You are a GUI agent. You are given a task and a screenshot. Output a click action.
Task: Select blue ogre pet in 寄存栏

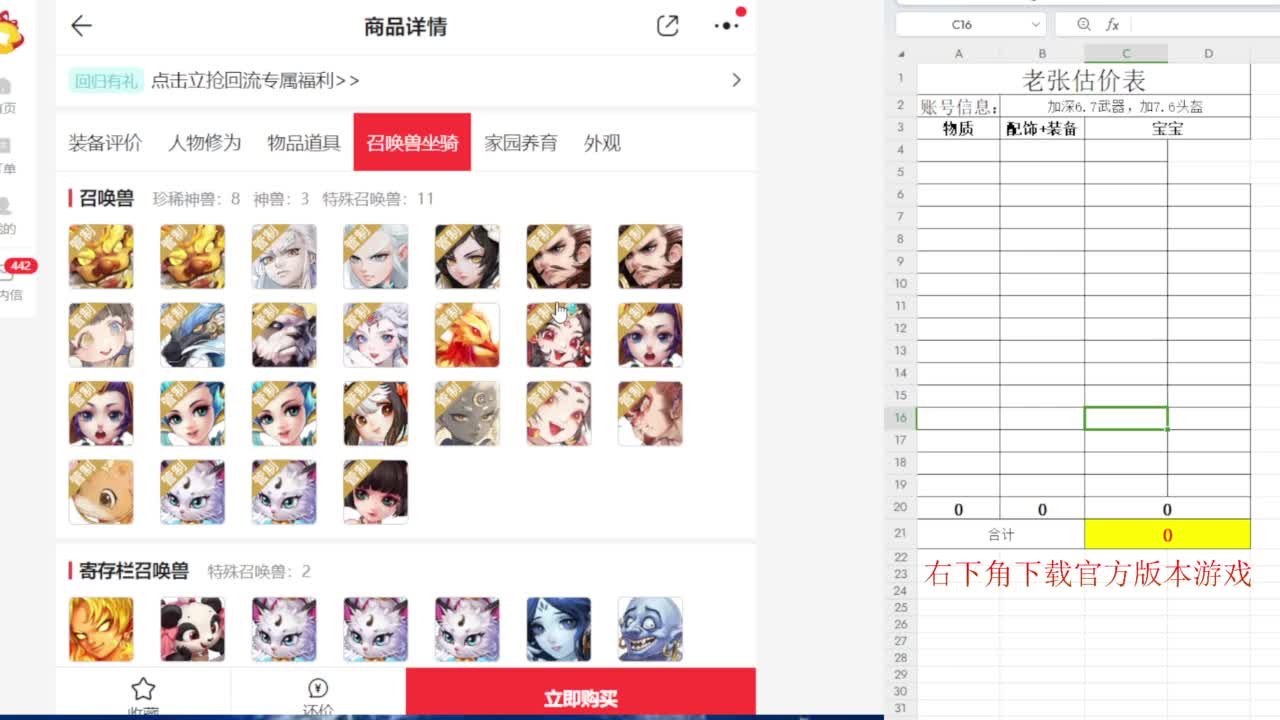click(x=650, y=629)
